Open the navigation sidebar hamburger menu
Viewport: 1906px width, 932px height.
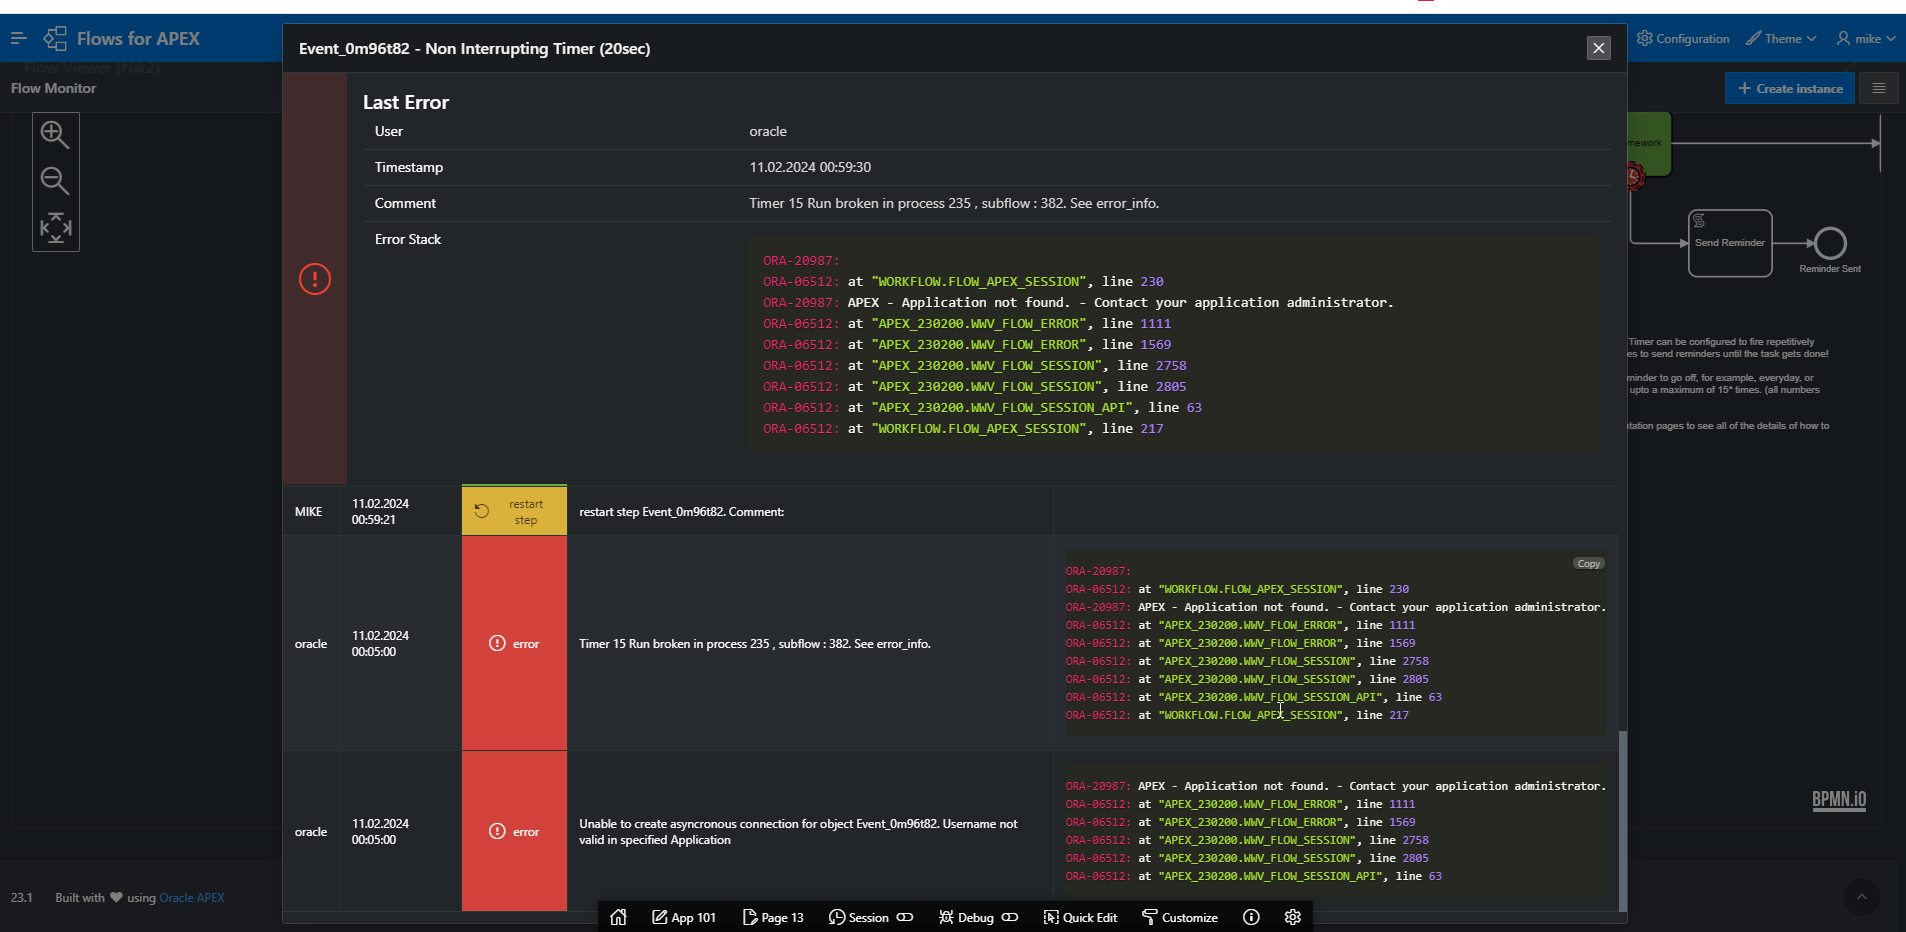[x=18, y=38]
